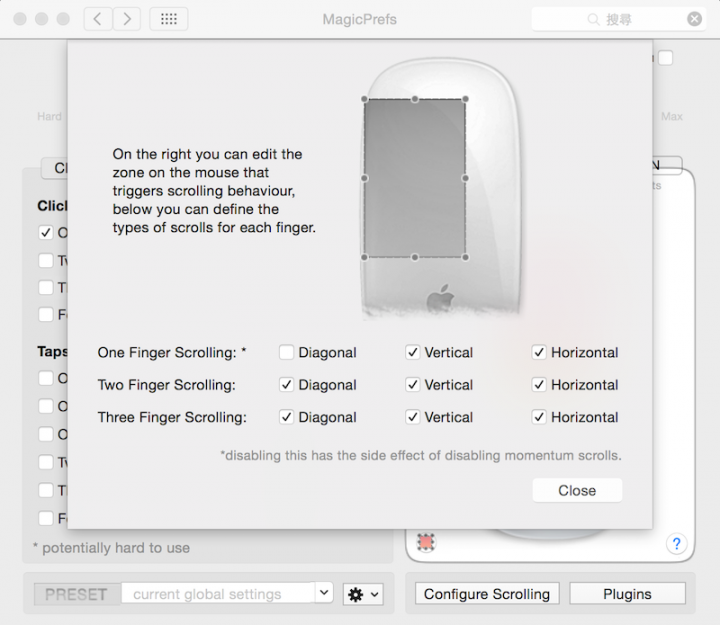Click the right-middle handle of the scroll zone
Screen dimensions: 720x625
(465, 178)
